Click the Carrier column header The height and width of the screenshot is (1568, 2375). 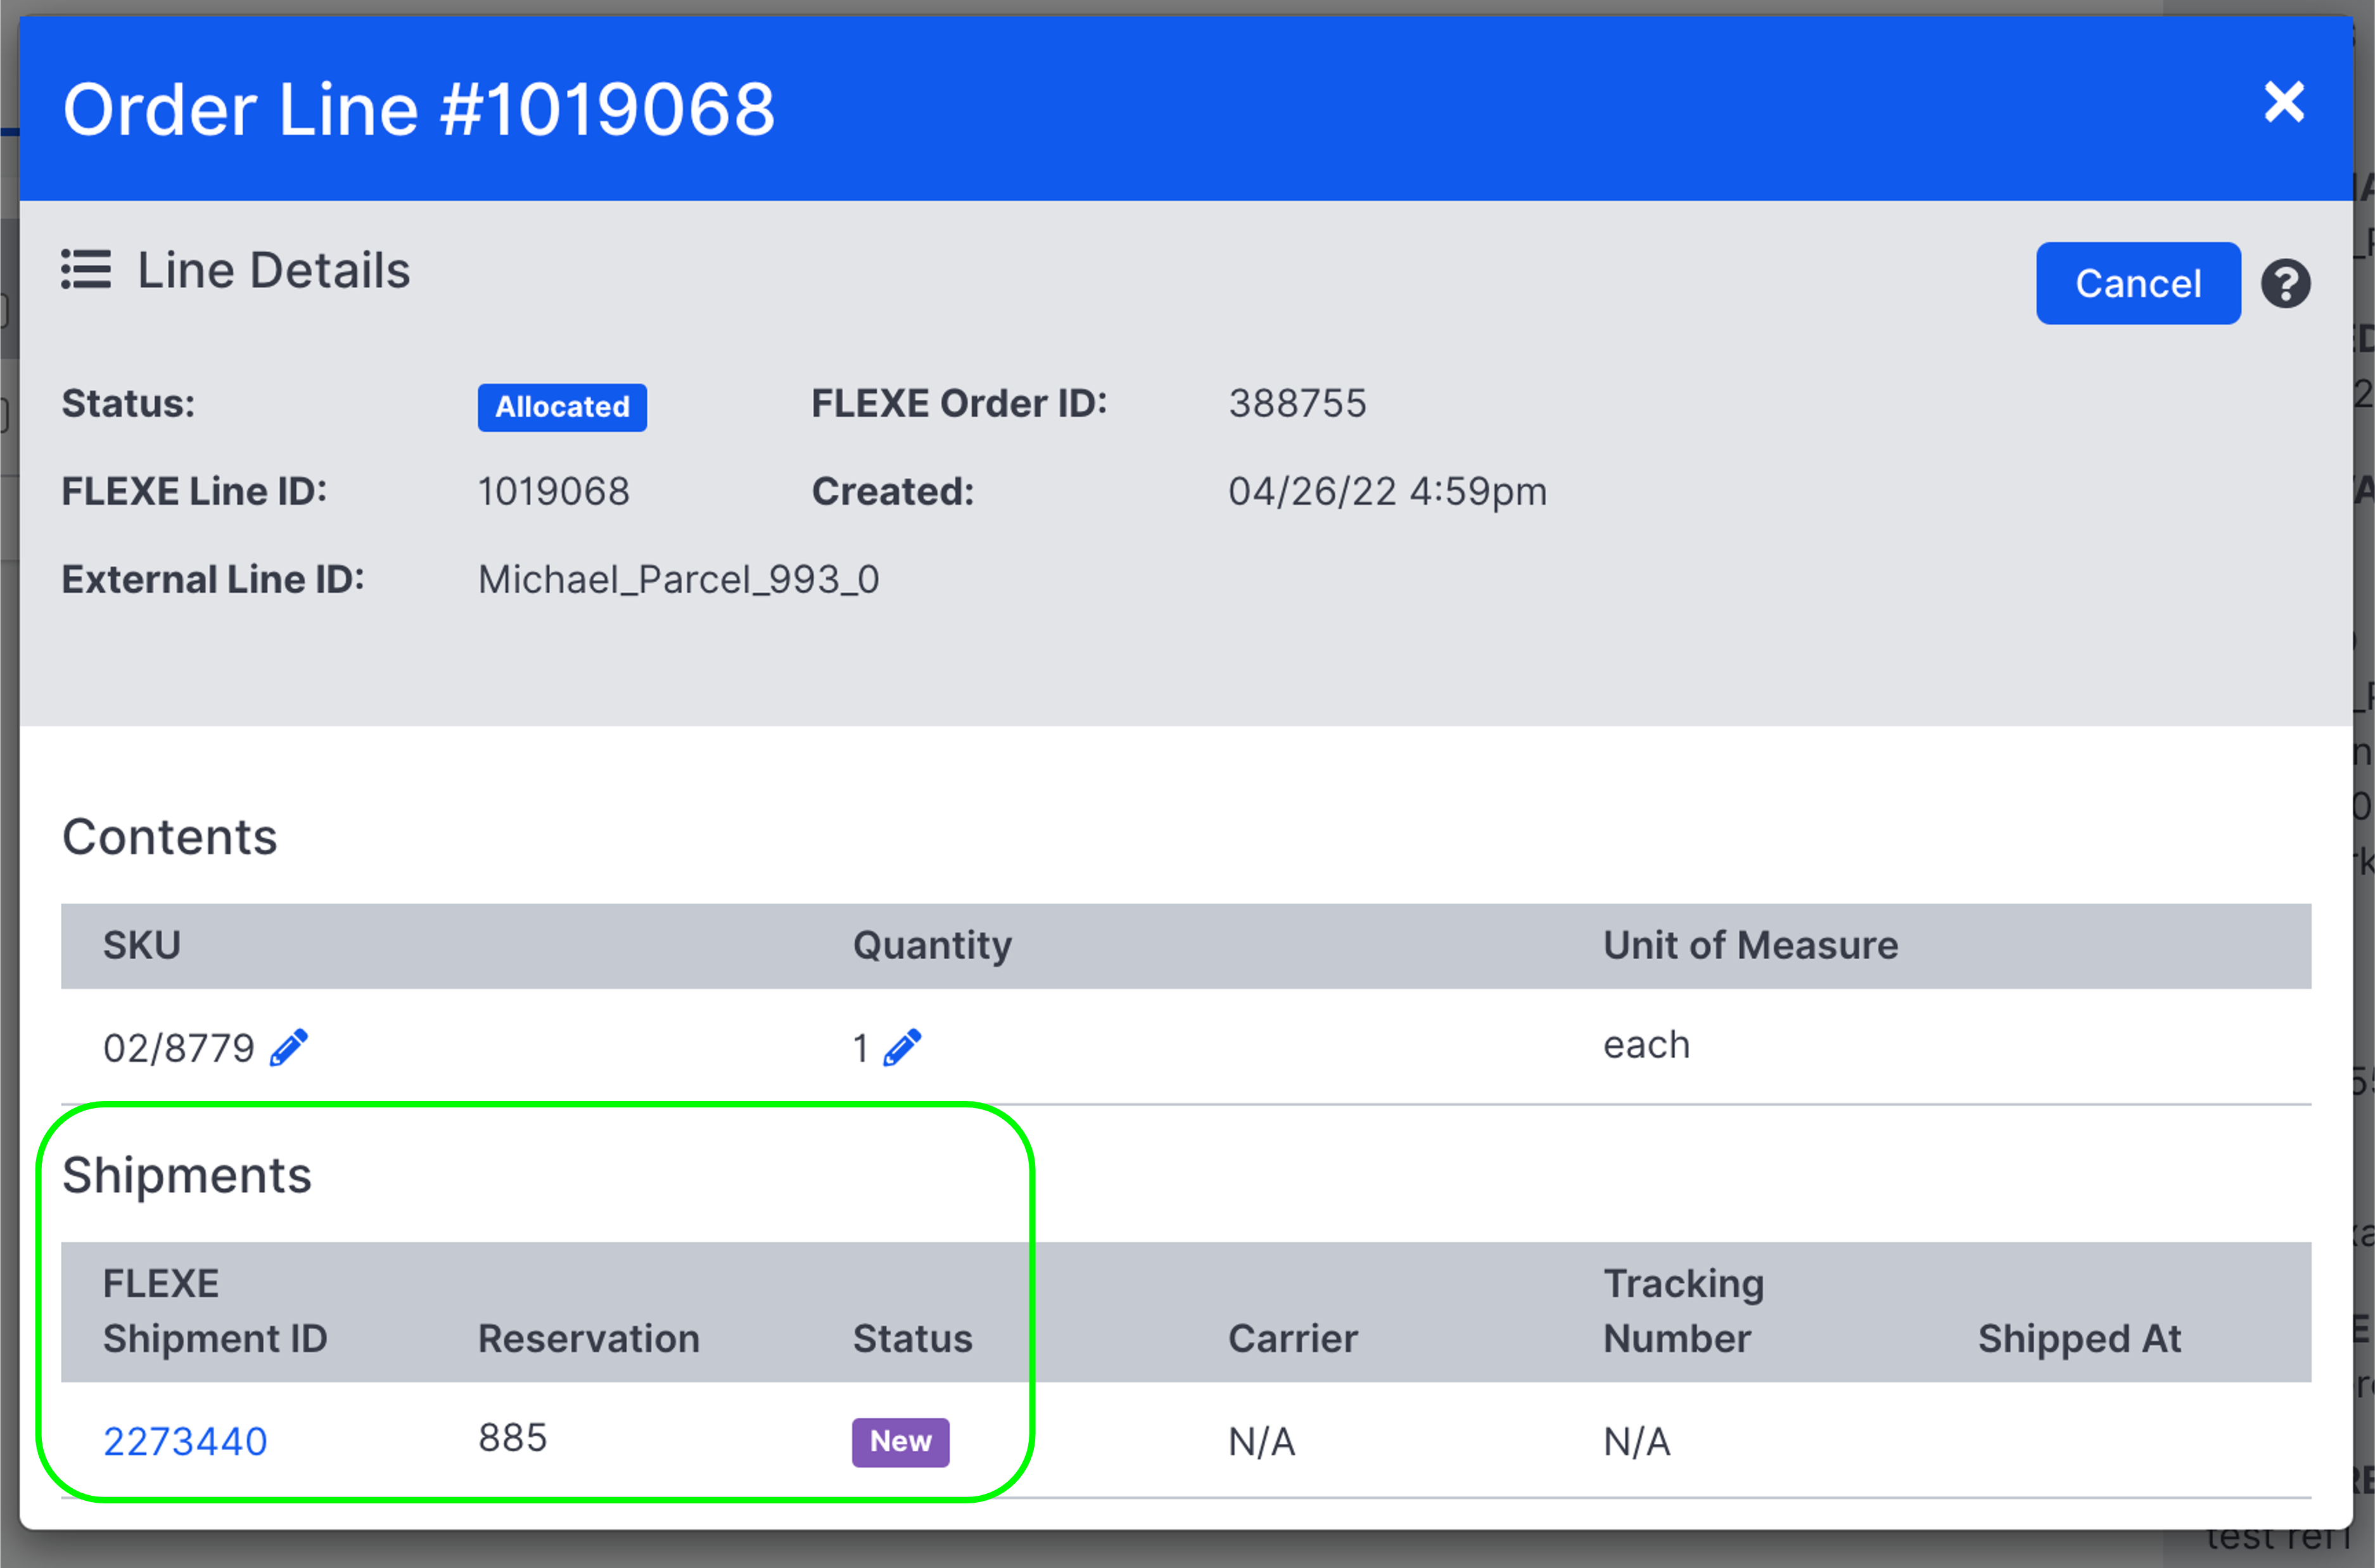pyautogui.click(x=1293, y=1339)
